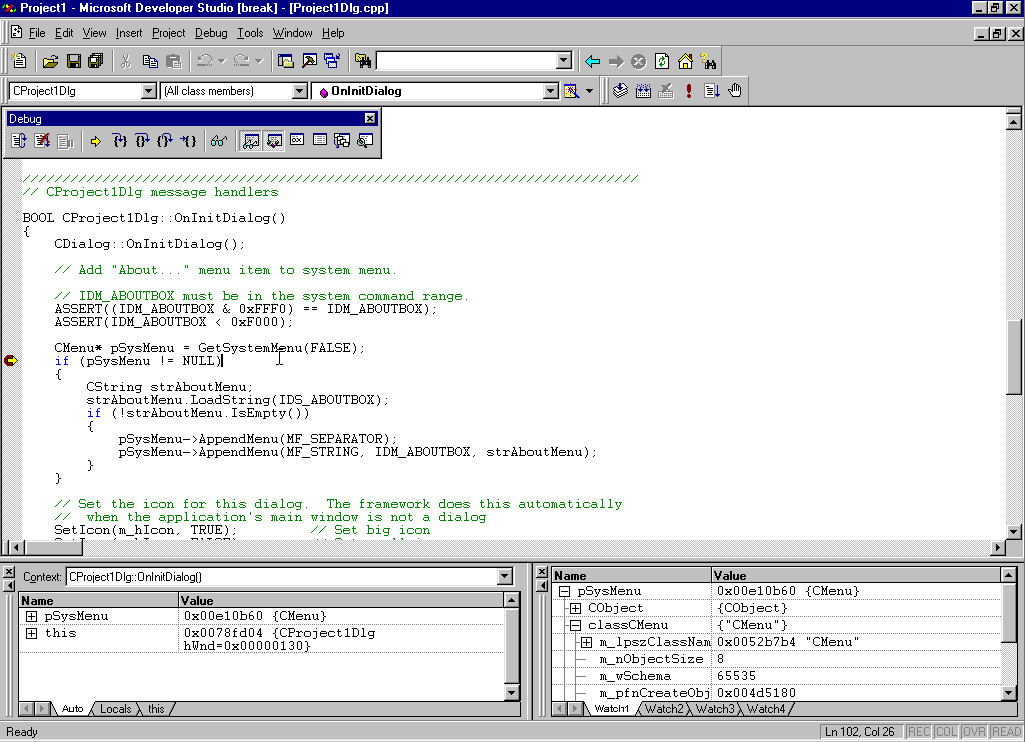Viewport: 1025px width, 742px height.
Task: Toggle the Memory window button
Action: [320, 141]
